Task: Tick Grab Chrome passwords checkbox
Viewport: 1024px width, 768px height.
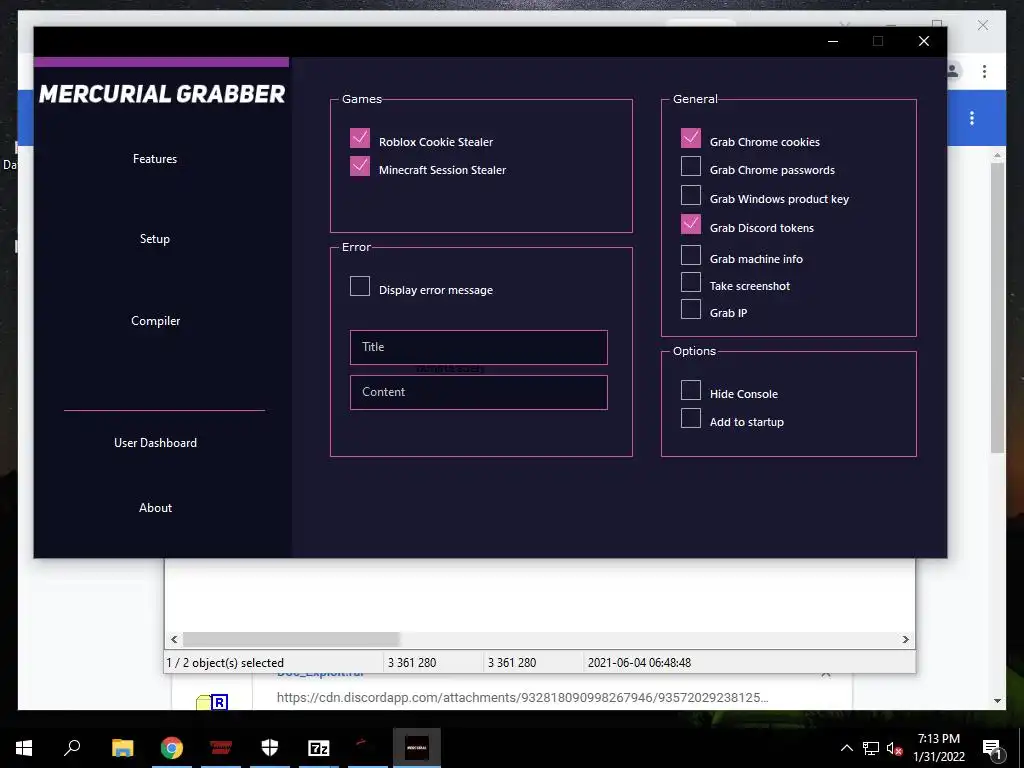Action: [x=691, y=166]
